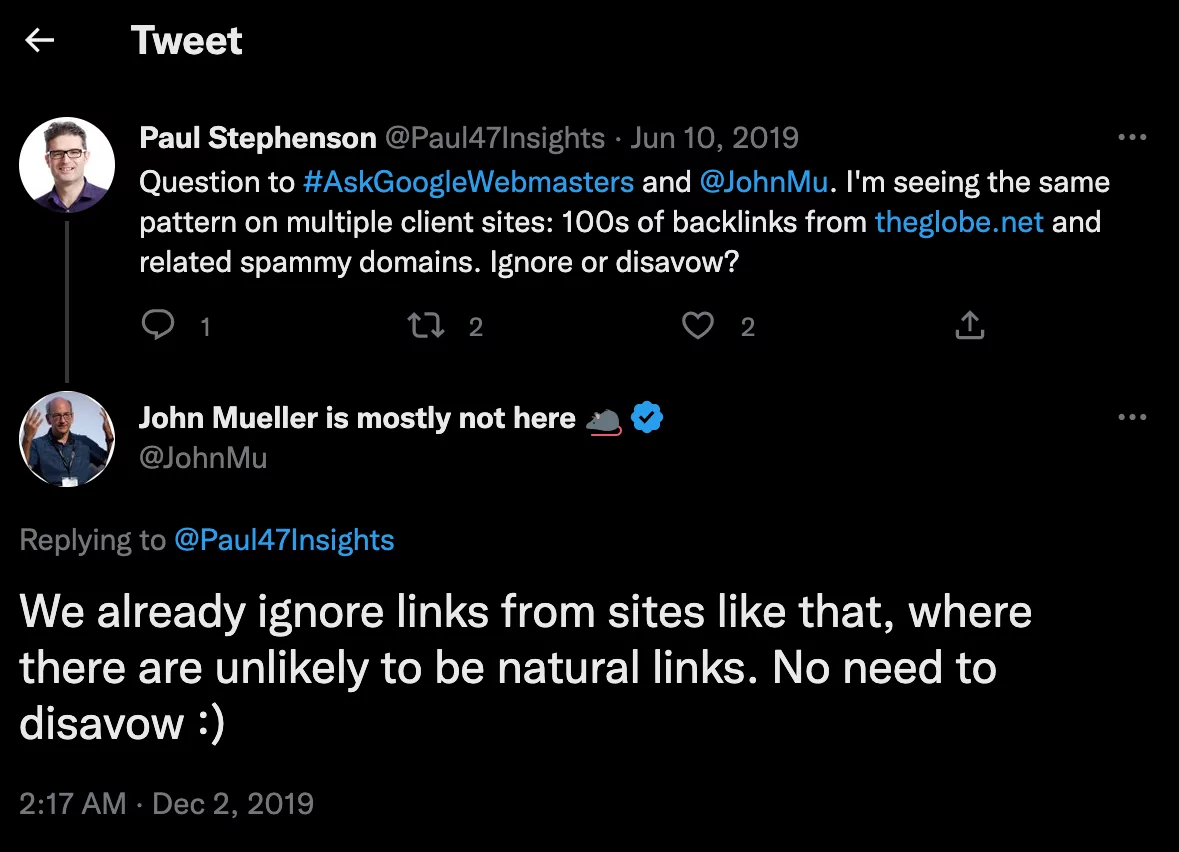Open John Mueller's profile picture

click(67, 438)
